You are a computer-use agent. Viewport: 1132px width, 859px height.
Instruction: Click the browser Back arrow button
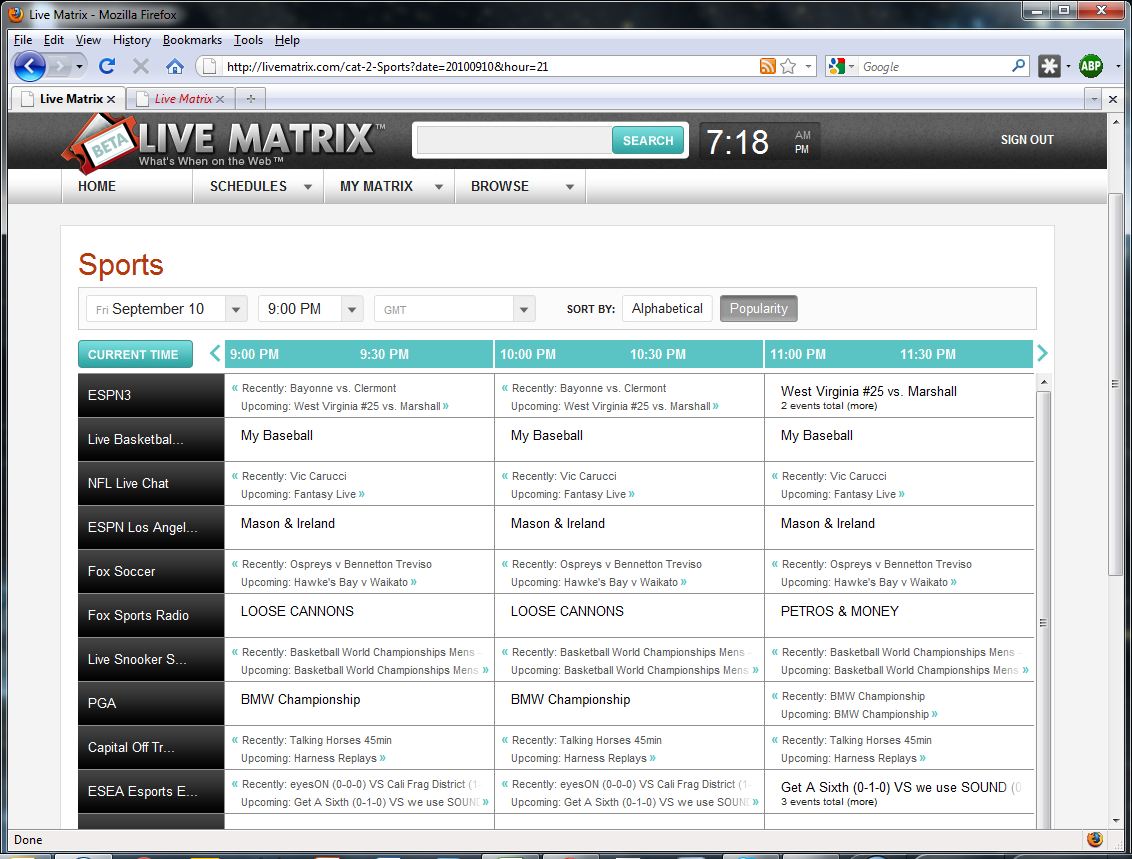point(29,66)
